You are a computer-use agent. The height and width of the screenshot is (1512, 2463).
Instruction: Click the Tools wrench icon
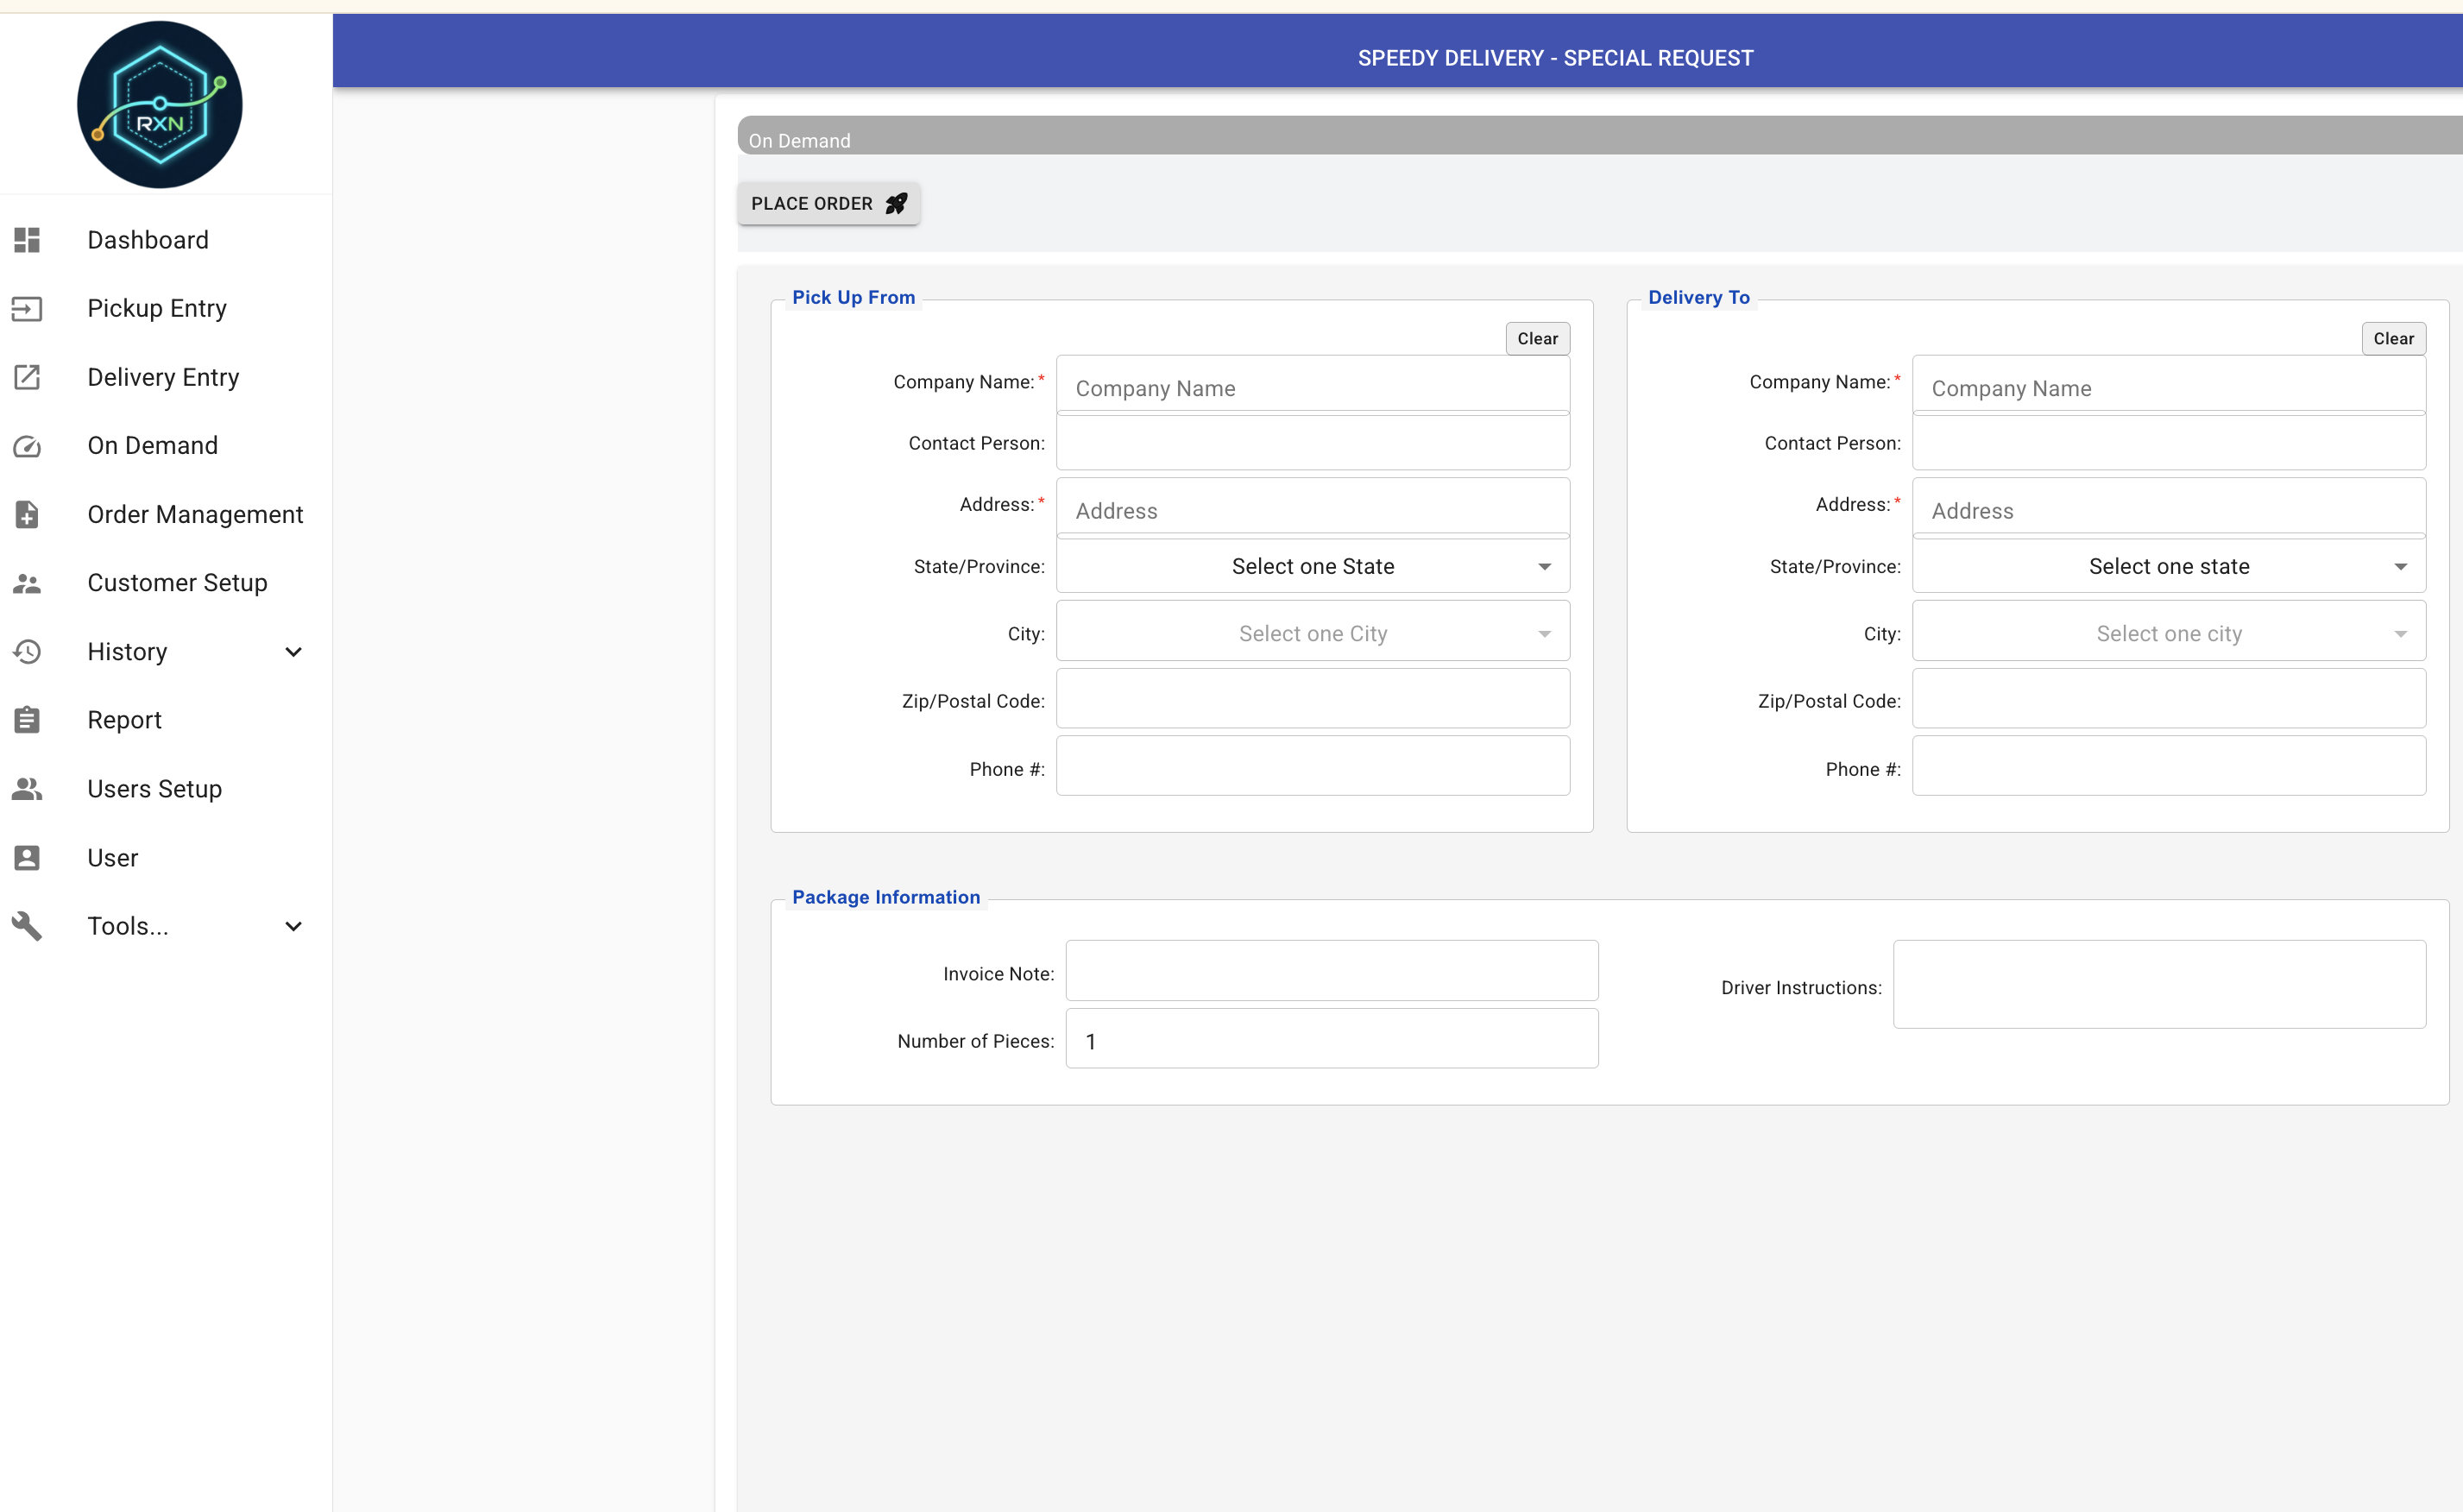pyautogui.click(x=27, y=926)
